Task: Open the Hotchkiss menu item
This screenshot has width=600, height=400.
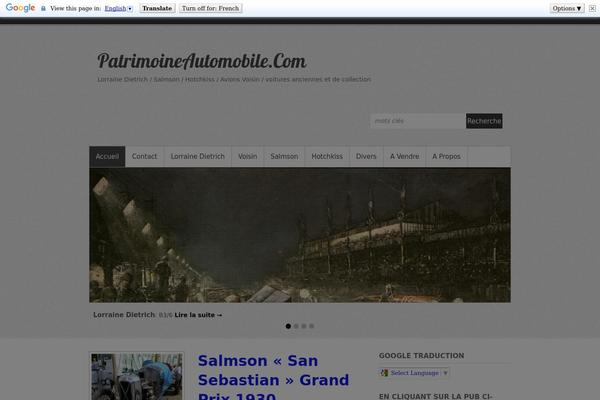Action: click(327, 156)
